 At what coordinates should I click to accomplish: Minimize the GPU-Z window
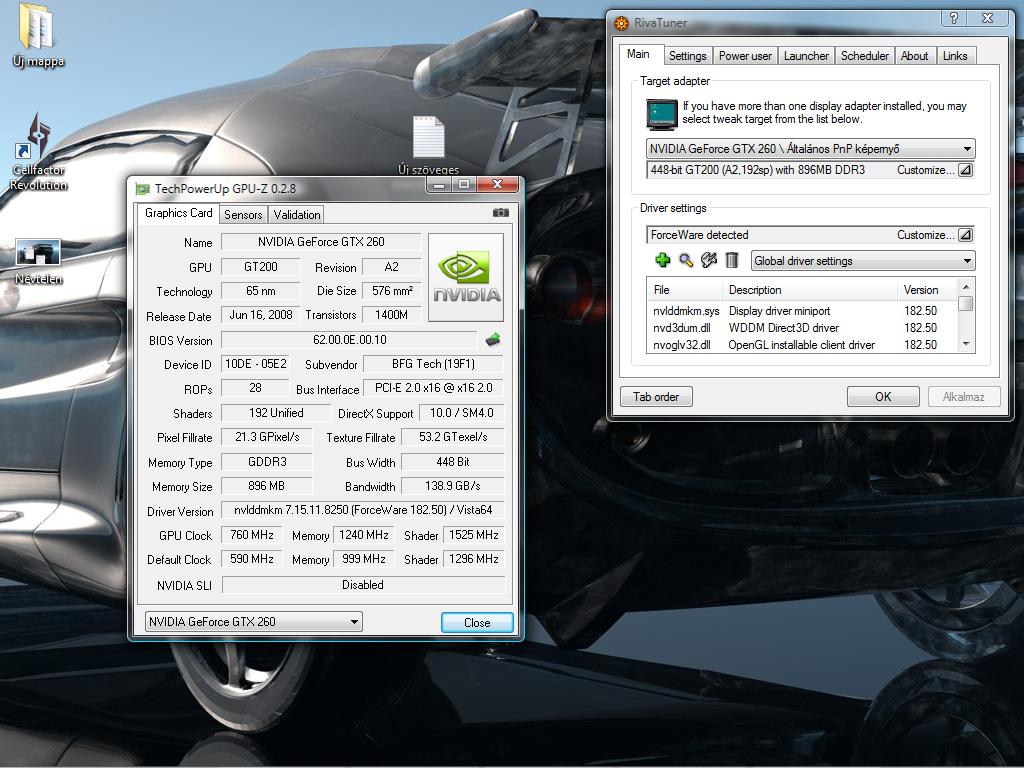[x=439, y=185]
